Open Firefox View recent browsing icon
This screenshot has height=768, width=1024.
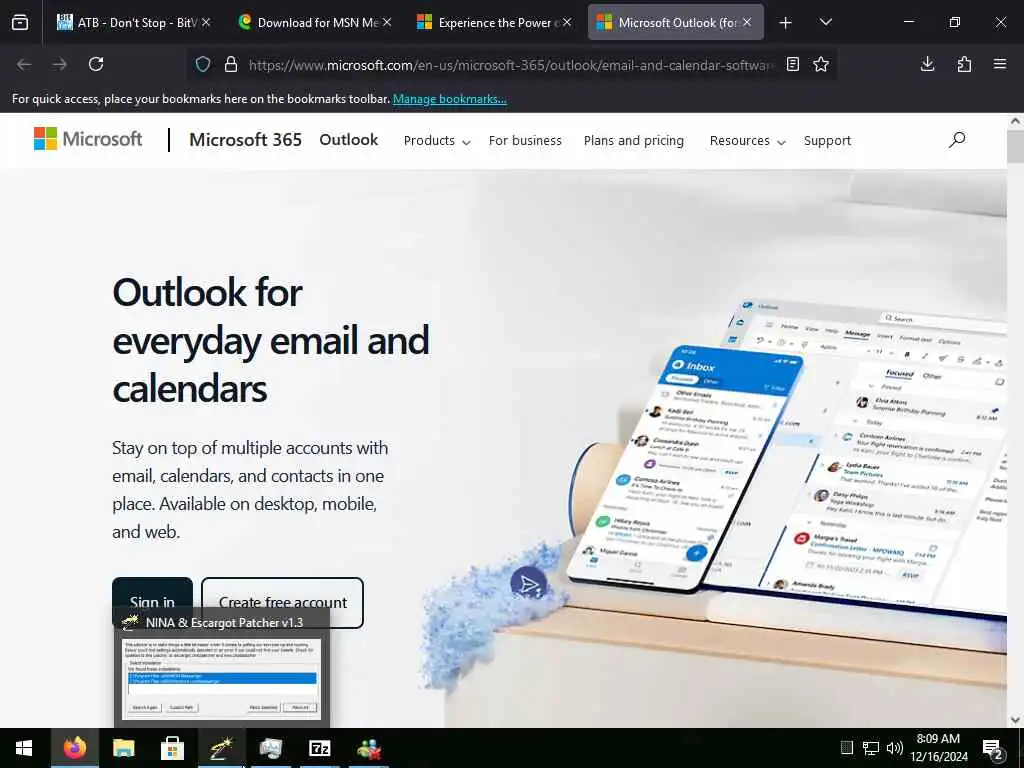coord(20,23)
